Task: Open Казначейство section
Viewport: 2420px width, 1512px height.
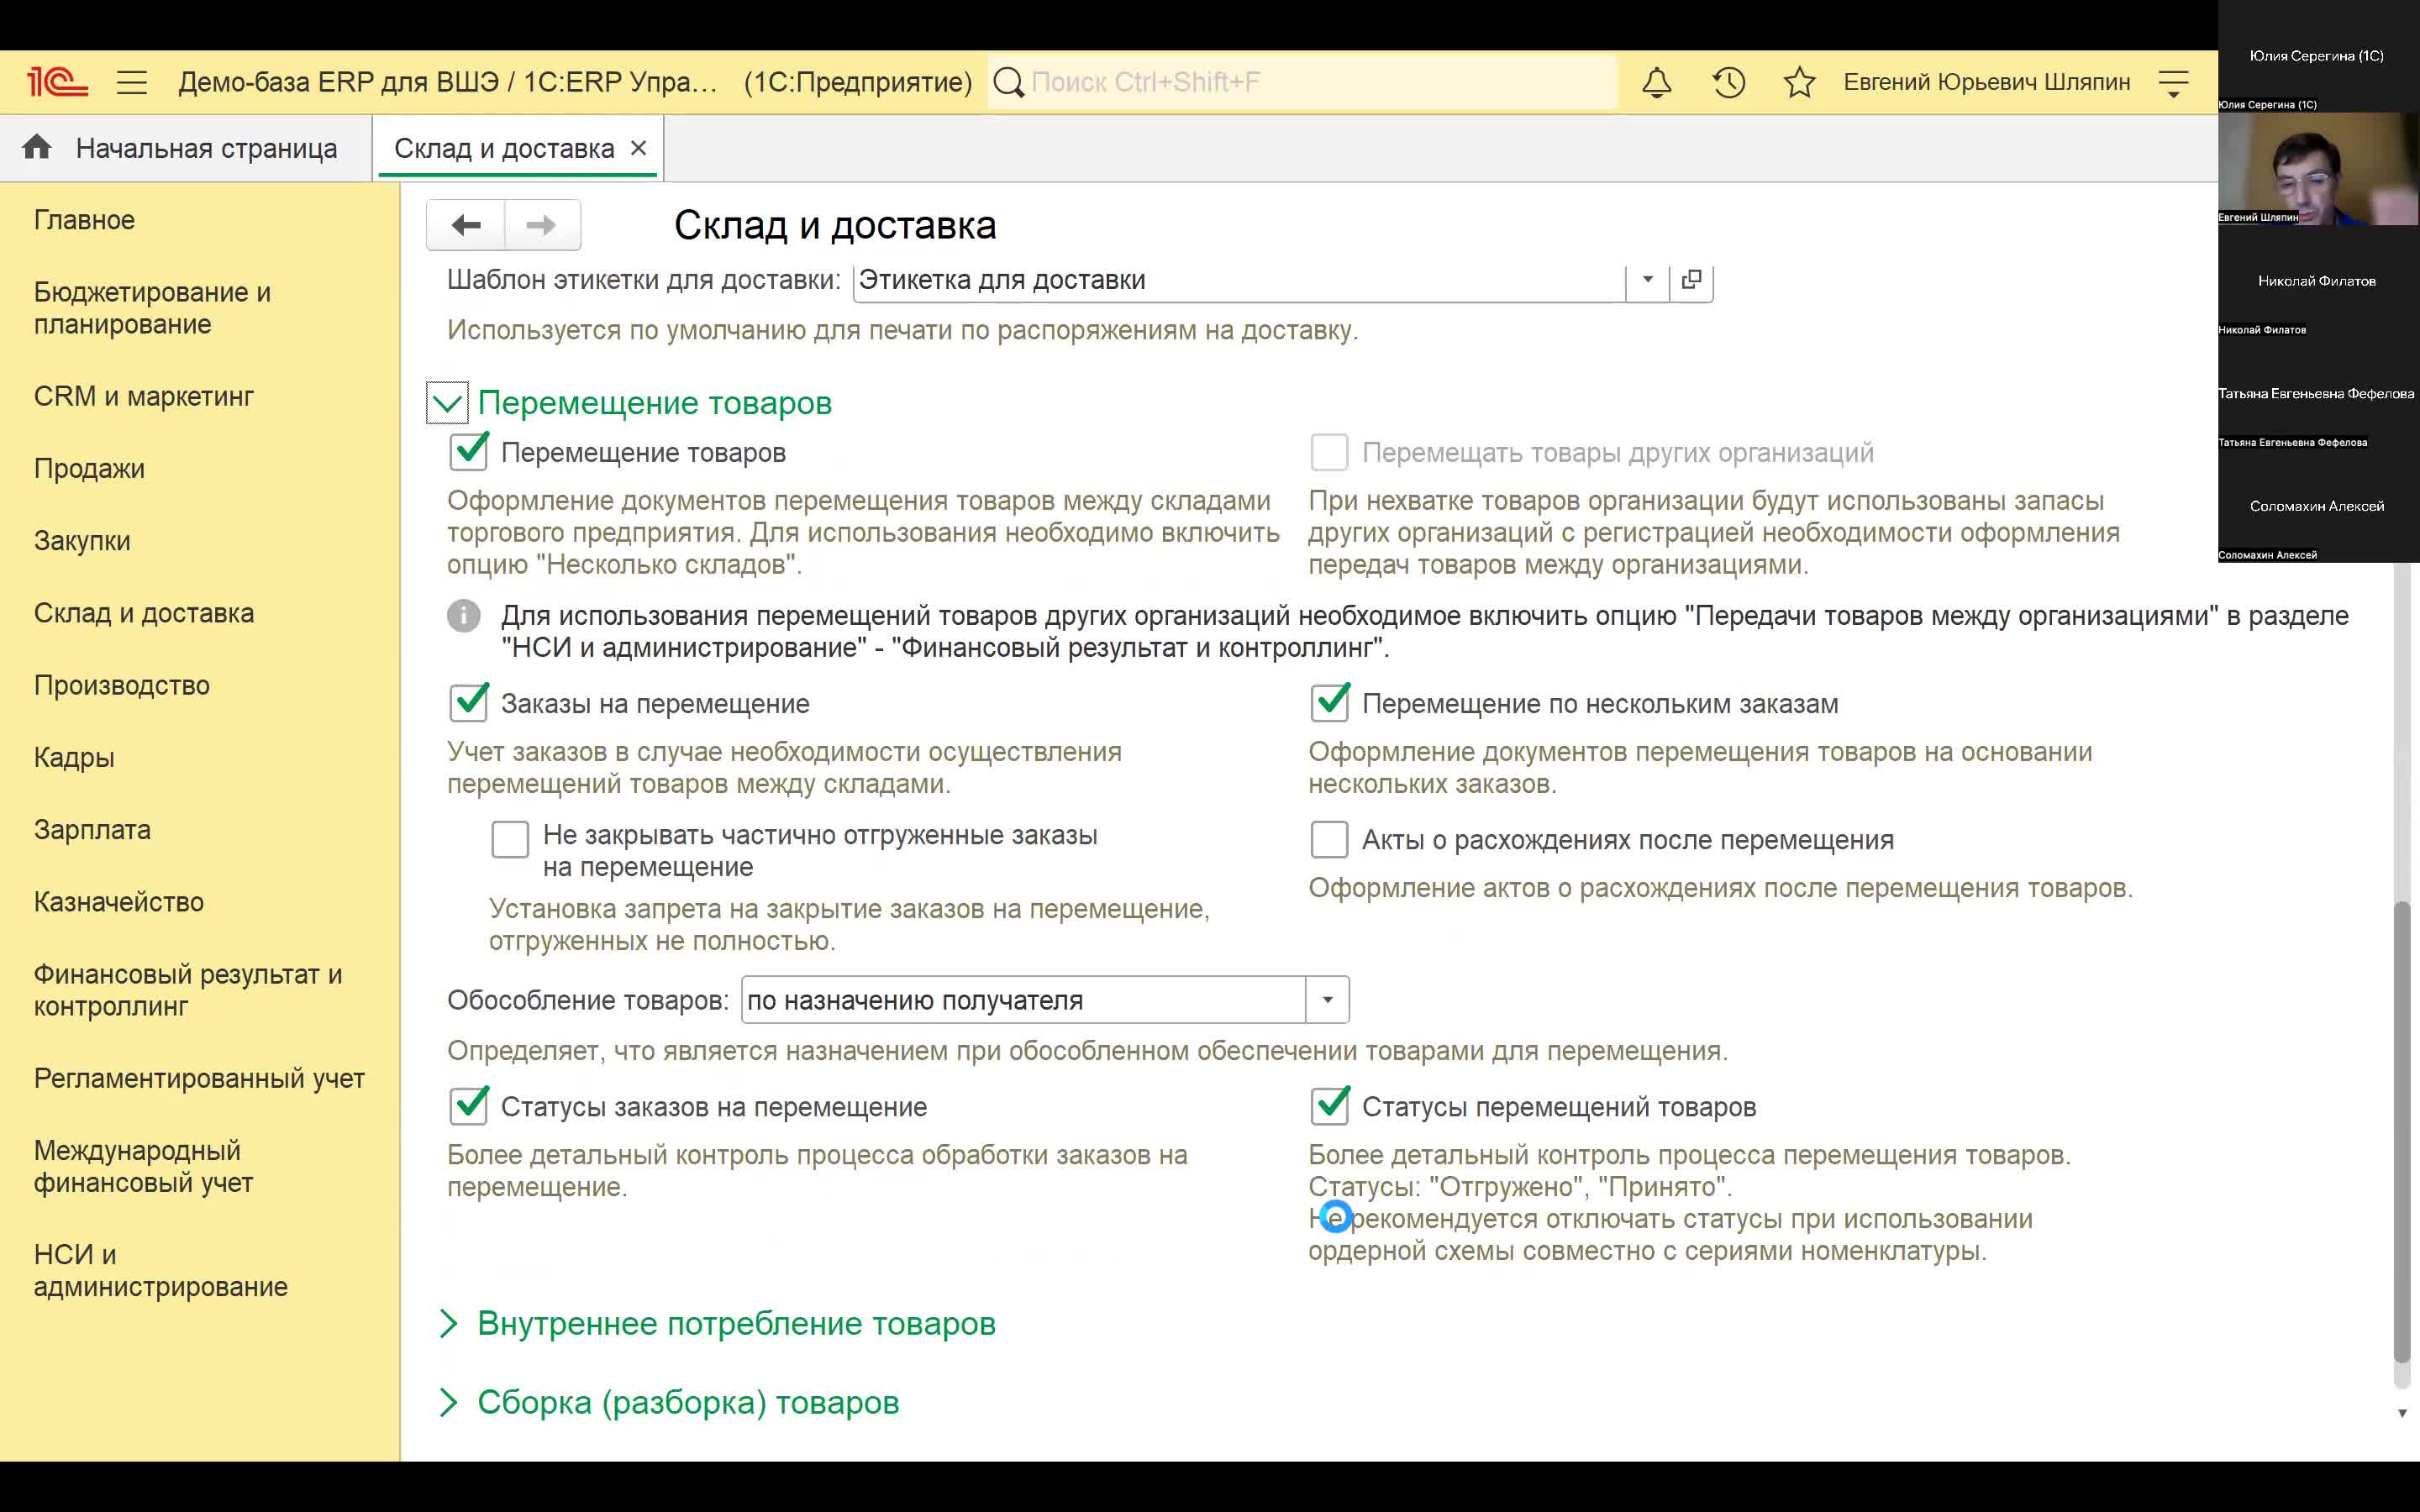Action: pos(119,902)
